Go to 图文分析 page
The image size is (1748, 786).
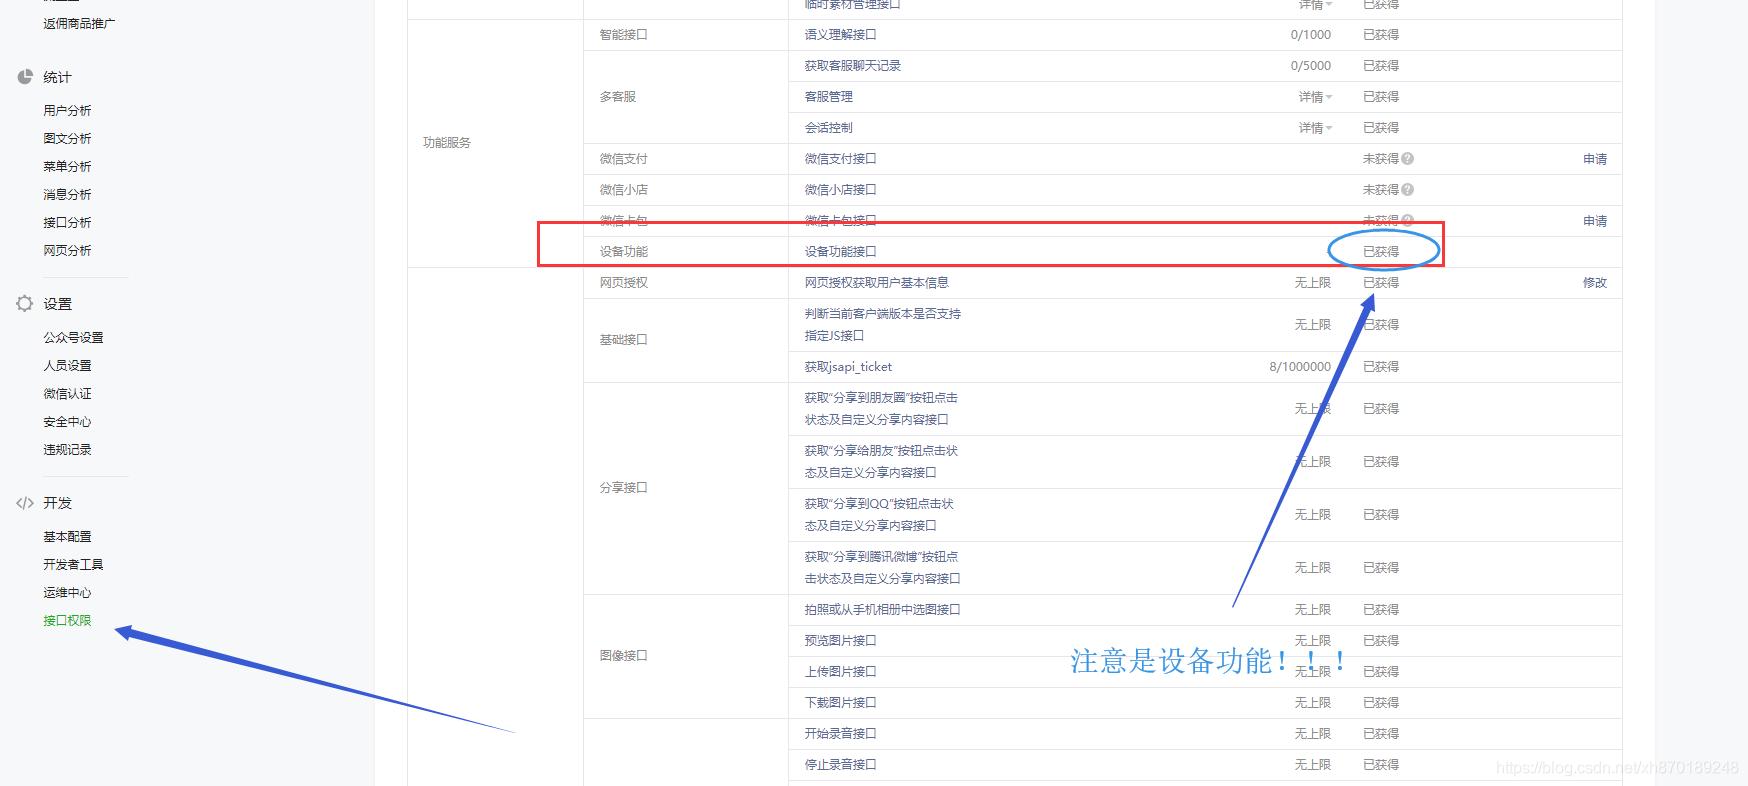[67, 138]
